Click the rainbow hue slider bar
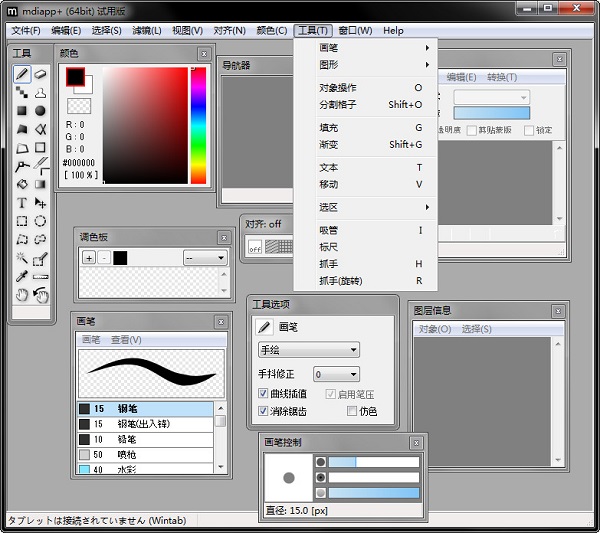600x533 pixels. click(x=198, y=126)
